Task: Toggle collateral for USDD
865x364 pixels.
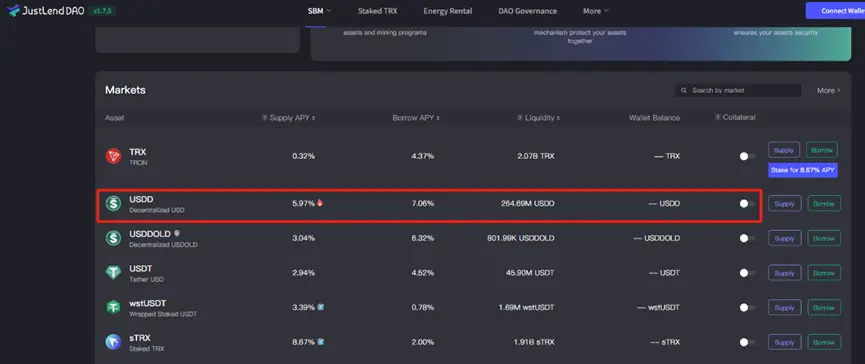Action: (747, 204)
